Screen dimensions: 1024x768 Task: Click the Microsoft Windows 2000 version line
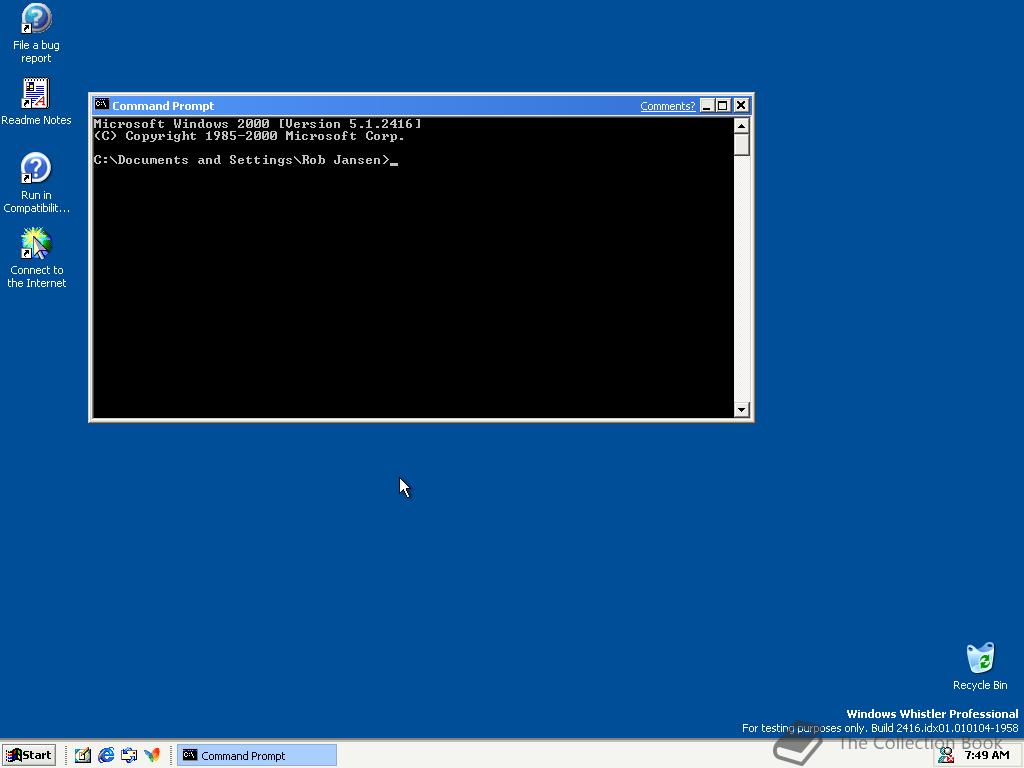click(257, 123)
